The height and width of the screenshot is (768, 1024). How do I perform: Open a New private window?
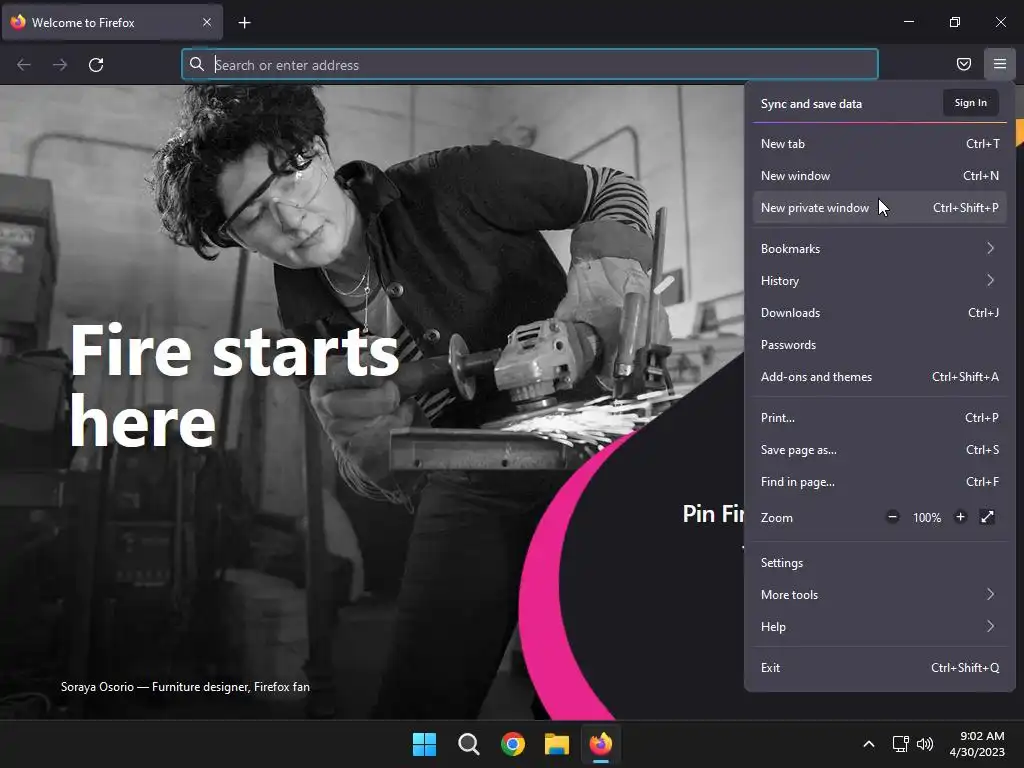click(x=880, y=208)
